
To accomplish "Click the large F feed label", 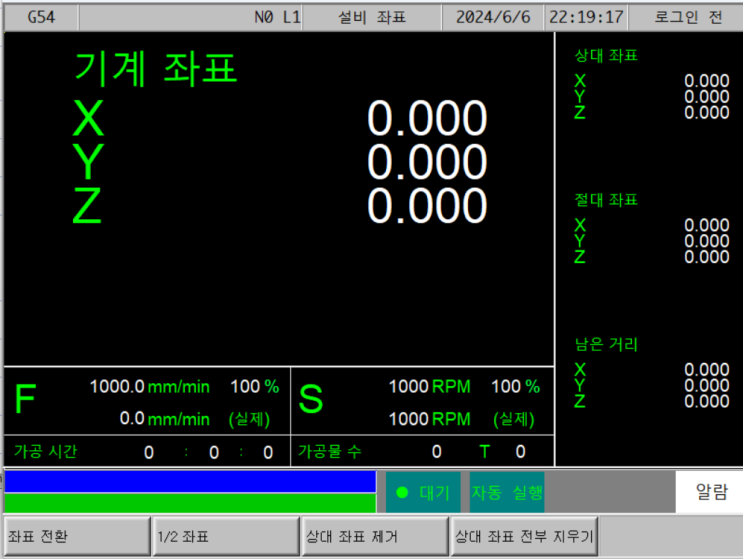I will [x=25, y=399].
